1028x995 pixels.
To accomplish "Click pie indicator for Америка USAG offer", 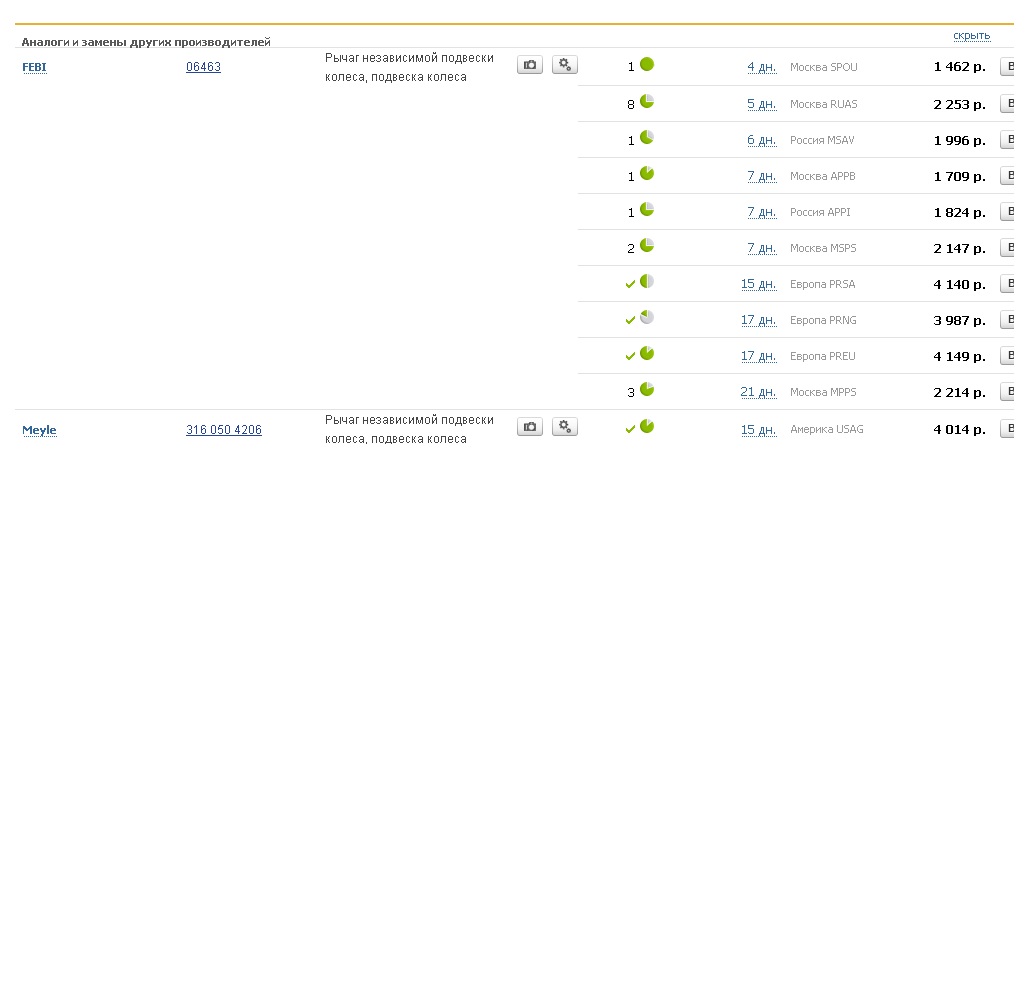I will pyautogui.click(x=647, y=427).
